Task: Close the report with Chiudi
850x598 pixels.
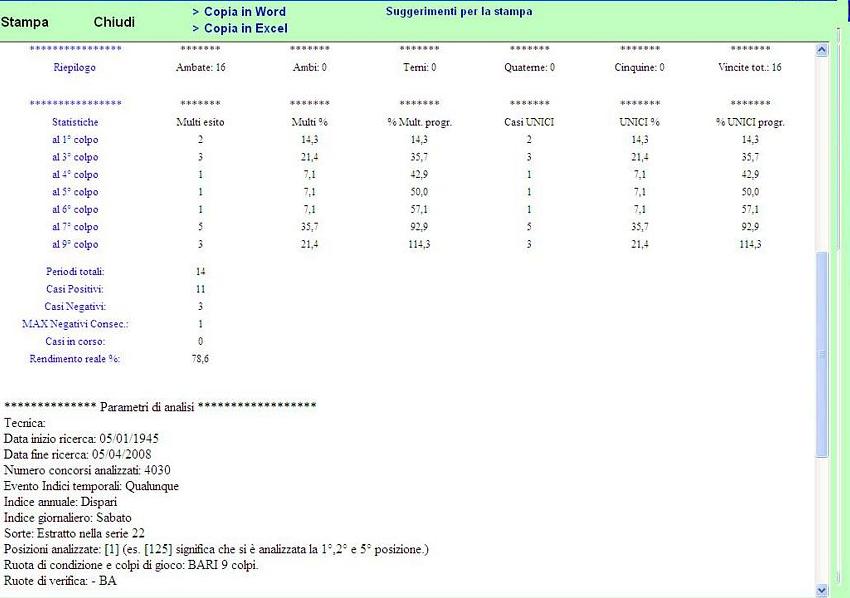Action: 114,21
